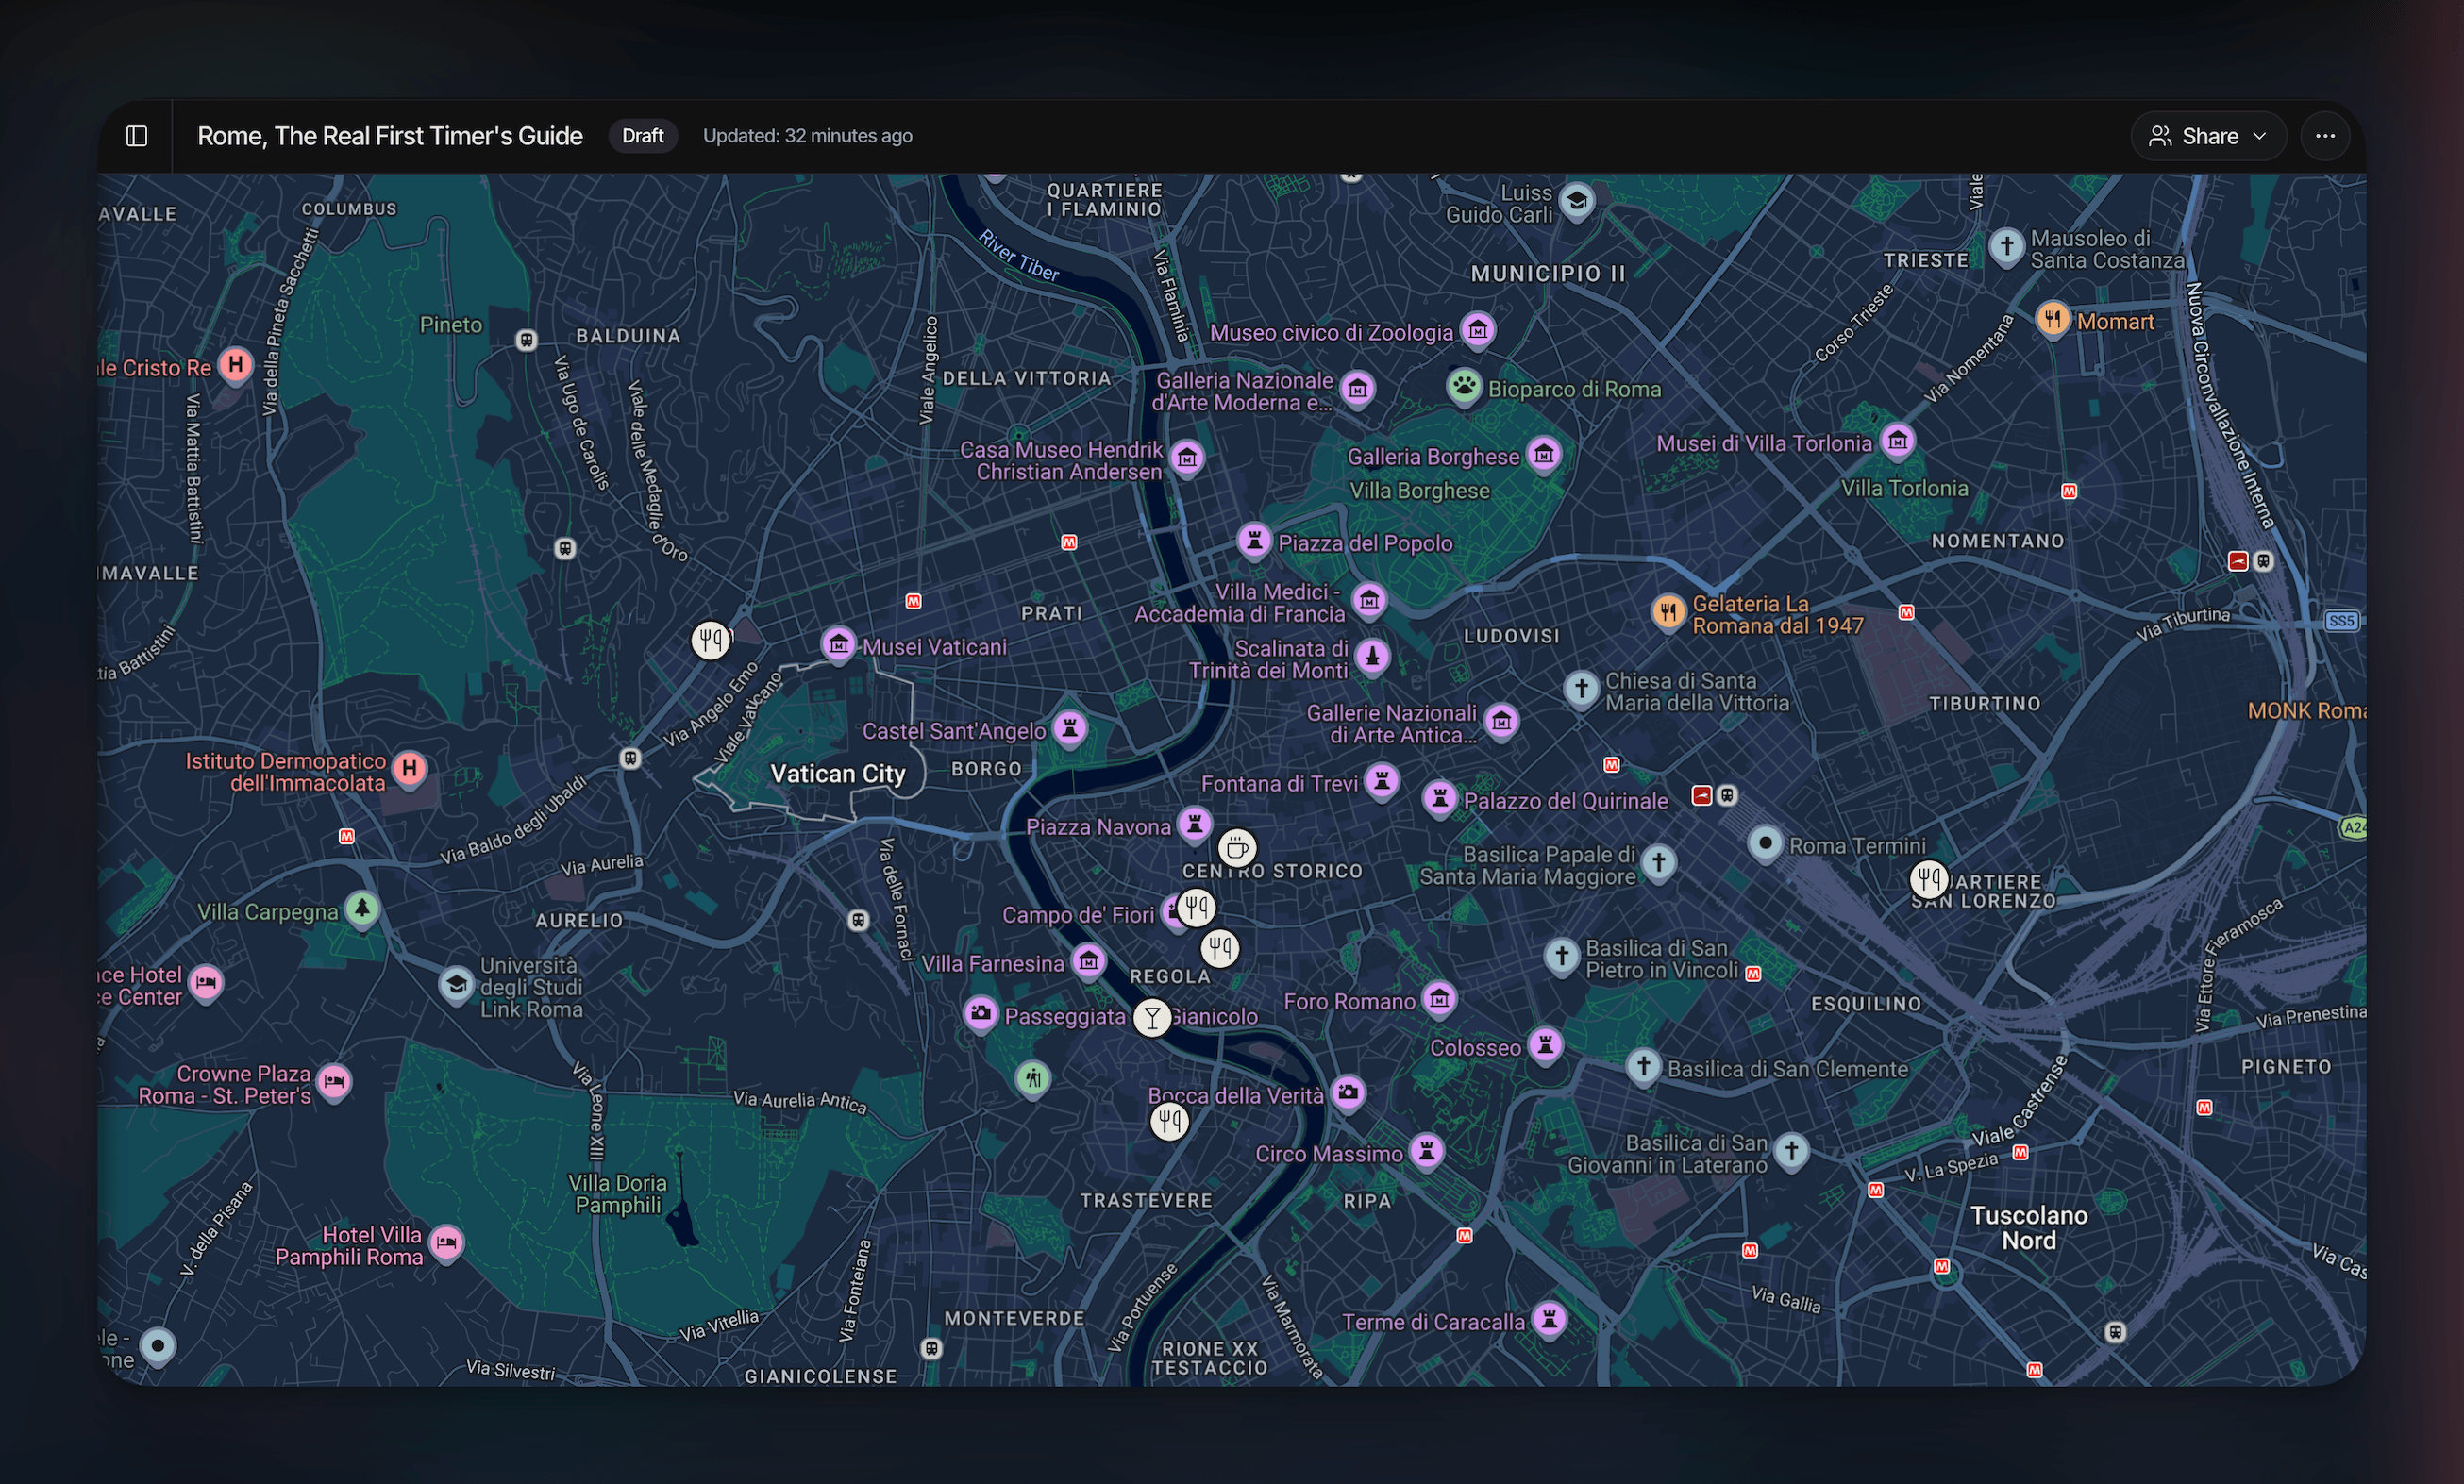Select the Galleria Borghese museum pin
Viewport: 2464px width, 1484px height.
(x=1544, y=454)
